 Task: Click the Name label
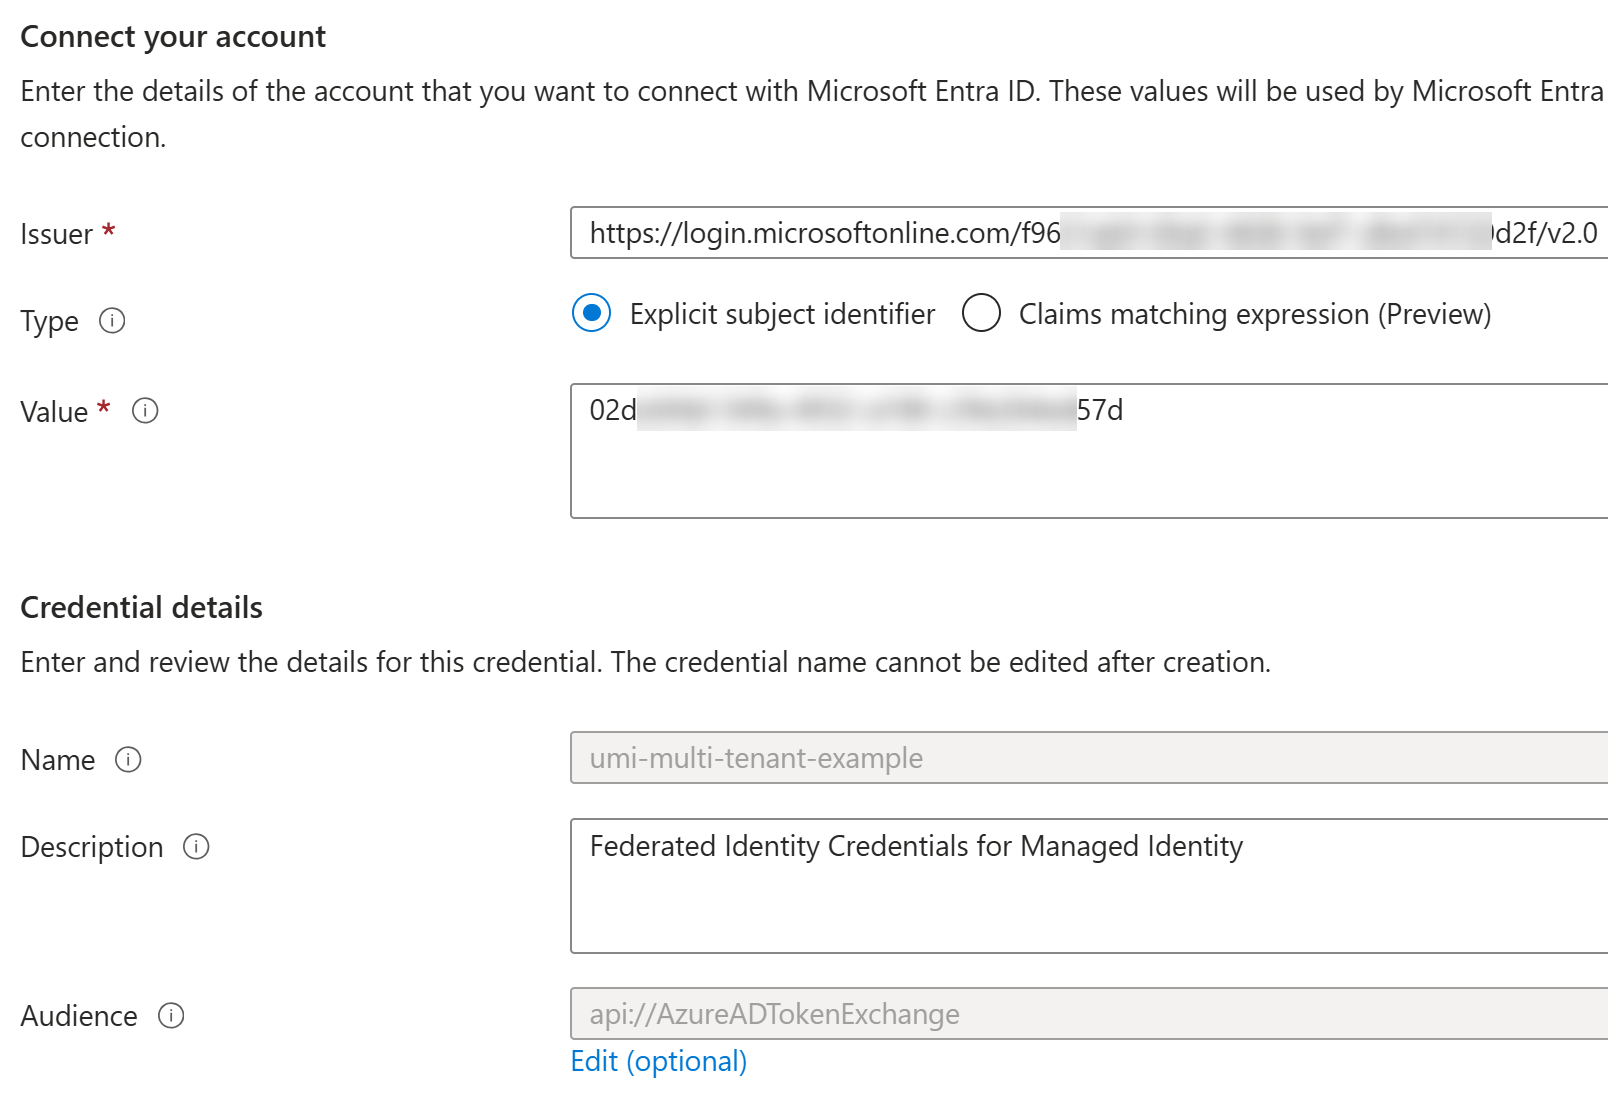click(58, 760)
